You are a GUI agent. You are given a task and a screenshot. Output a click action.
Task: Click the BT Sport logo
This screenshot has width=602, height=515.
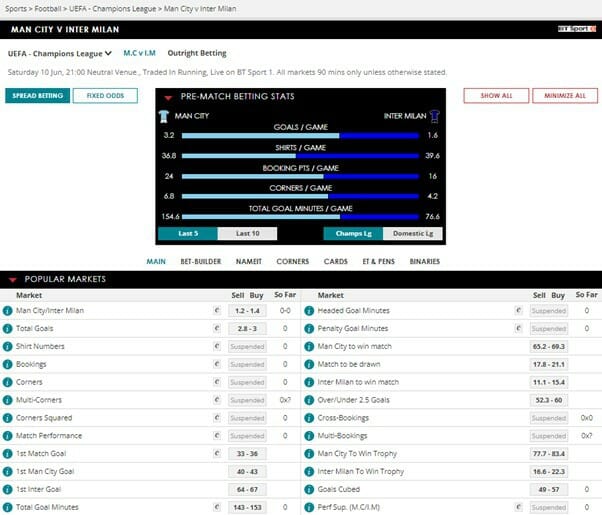pos(577,29)
